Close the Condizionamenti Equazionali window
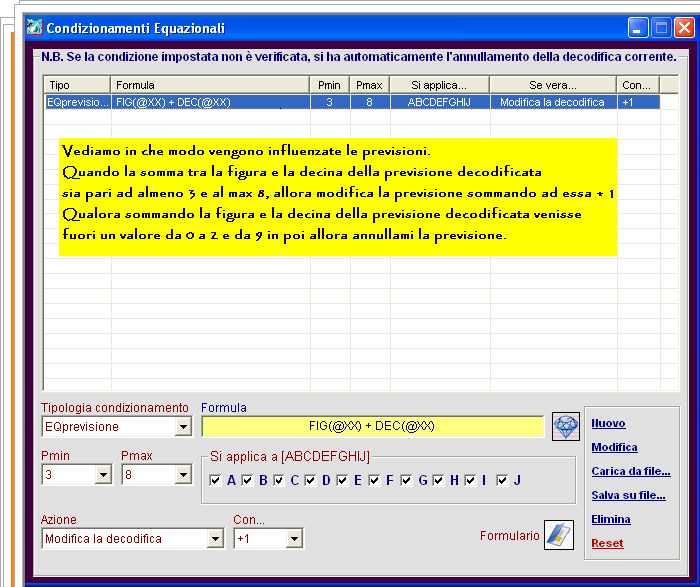This screenshot has width=700, height=587. pyautogui.click(x=684, y=28)
